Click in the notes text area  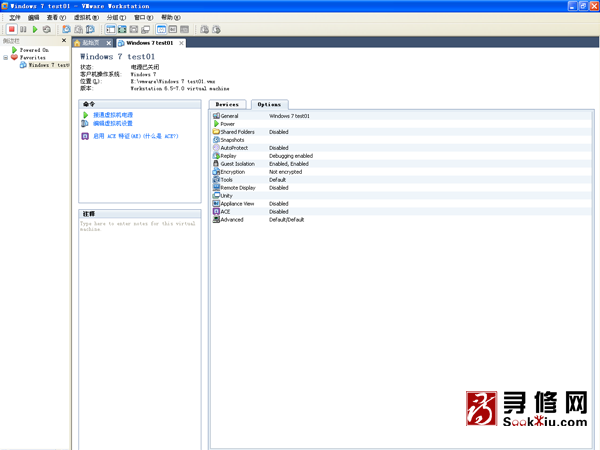(140, 333)
